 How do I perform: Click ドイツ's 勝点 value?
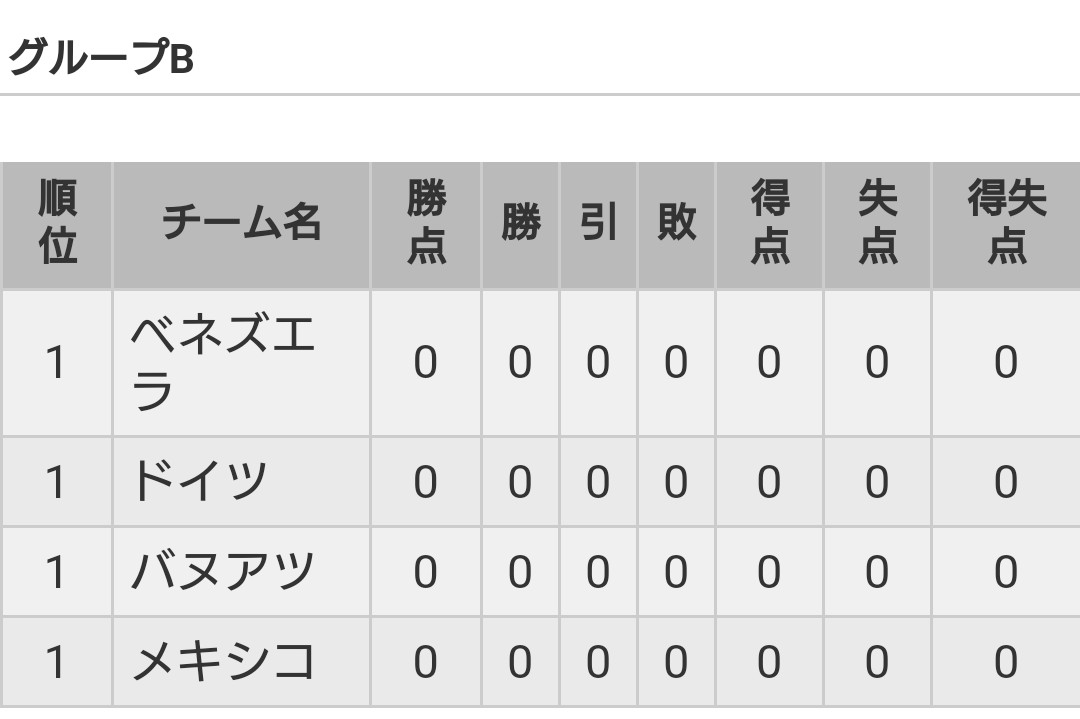pyautogui.click(x=426, y=481)
